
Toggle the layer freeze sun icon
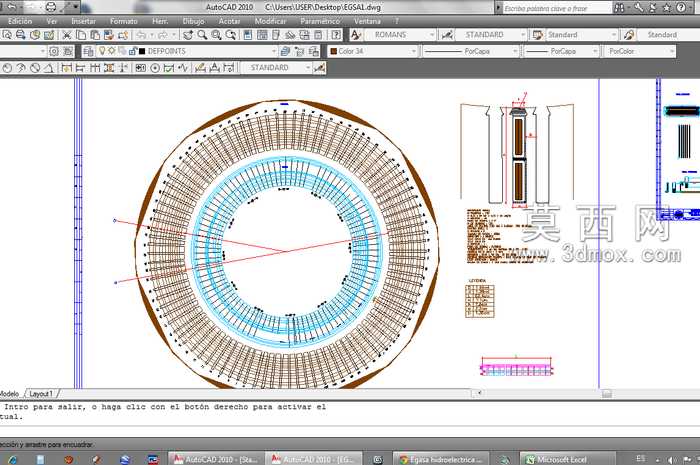coord(112,51)
